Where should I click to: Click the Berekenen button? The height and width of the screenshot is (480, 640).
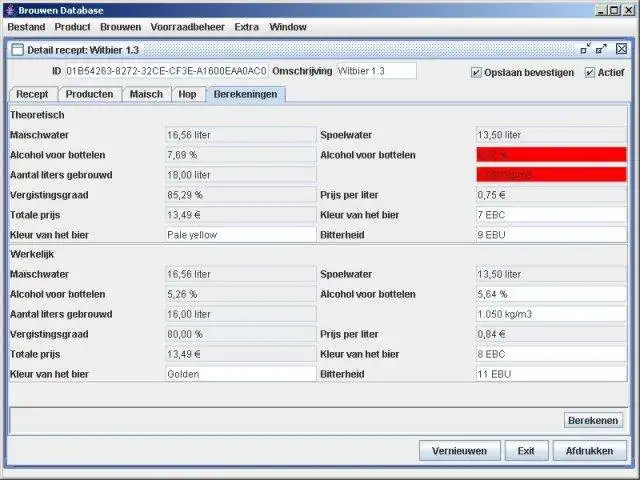pyautogui.click(x=593, y=420)
